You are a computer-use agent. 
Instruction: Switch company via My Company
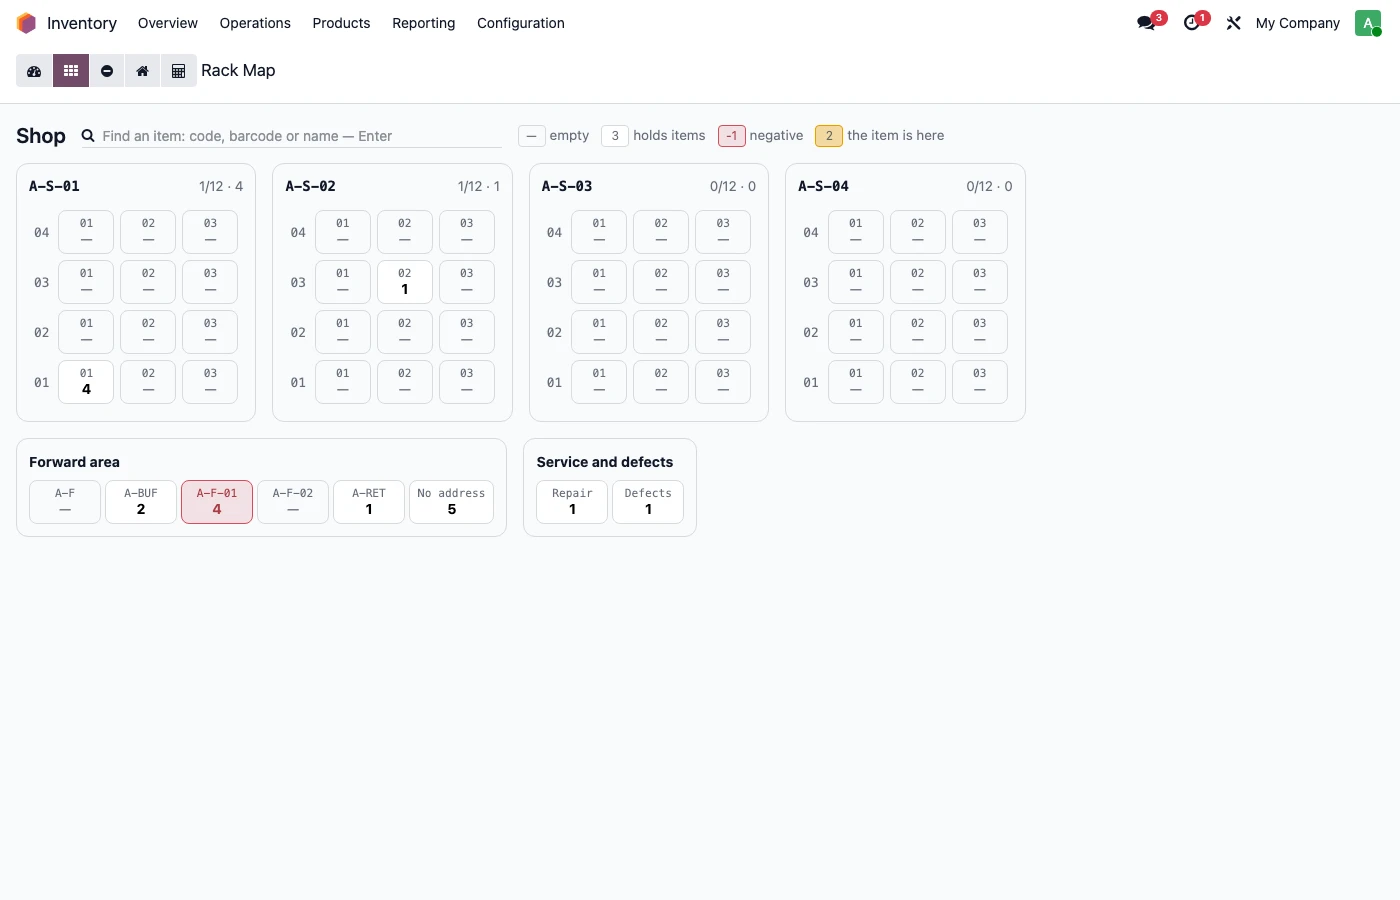pos(1298,23)
